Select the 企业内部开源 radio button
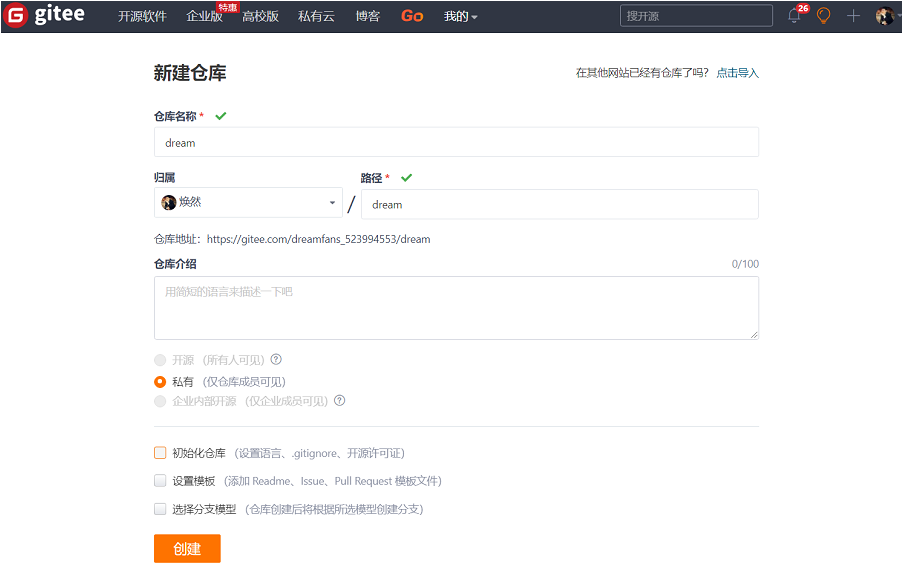The image size is (902, 580). (x=160, y=401)
